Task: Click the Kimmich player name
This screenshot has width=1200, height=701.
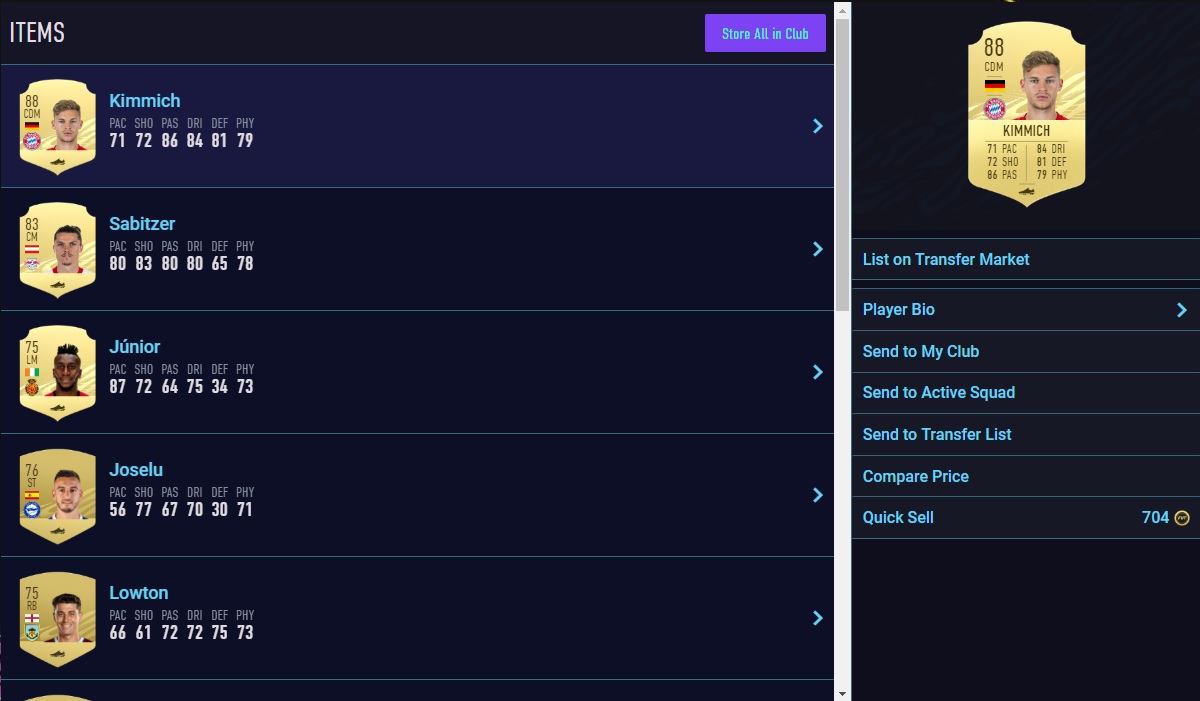Action: click(x=145, y=101)
